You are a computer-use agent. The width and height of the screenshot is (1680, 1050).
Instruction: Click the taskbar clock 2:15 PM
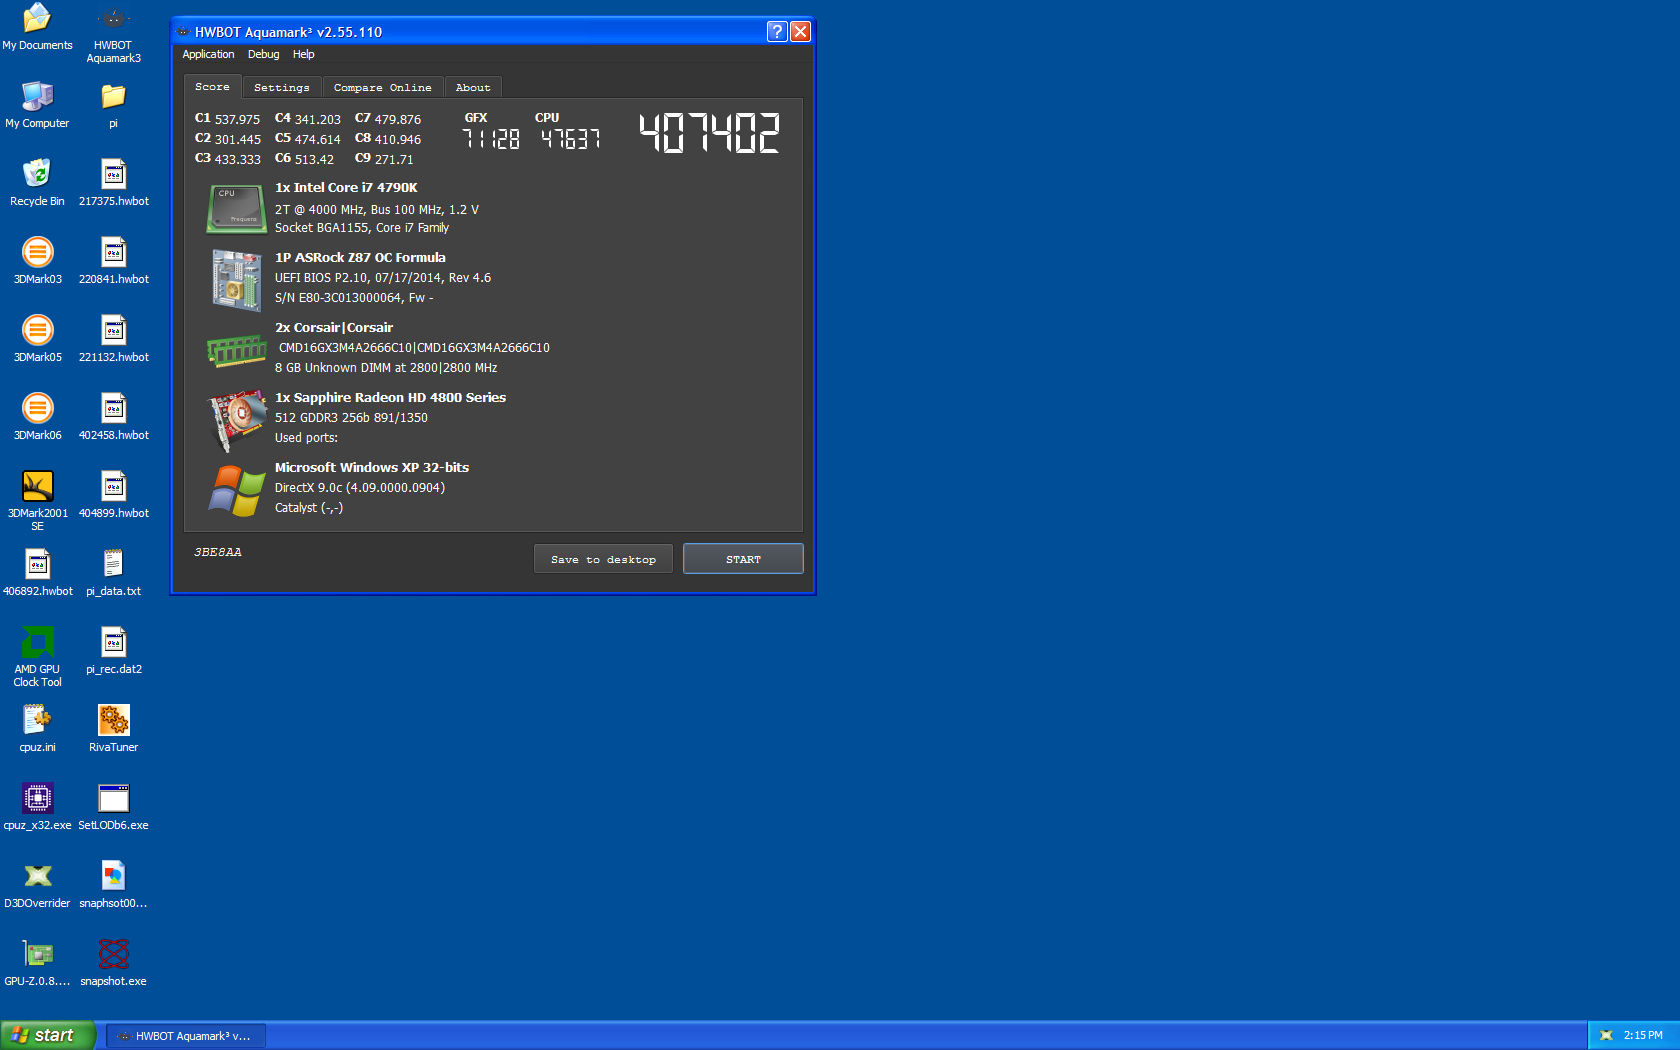(1643, 1036)
